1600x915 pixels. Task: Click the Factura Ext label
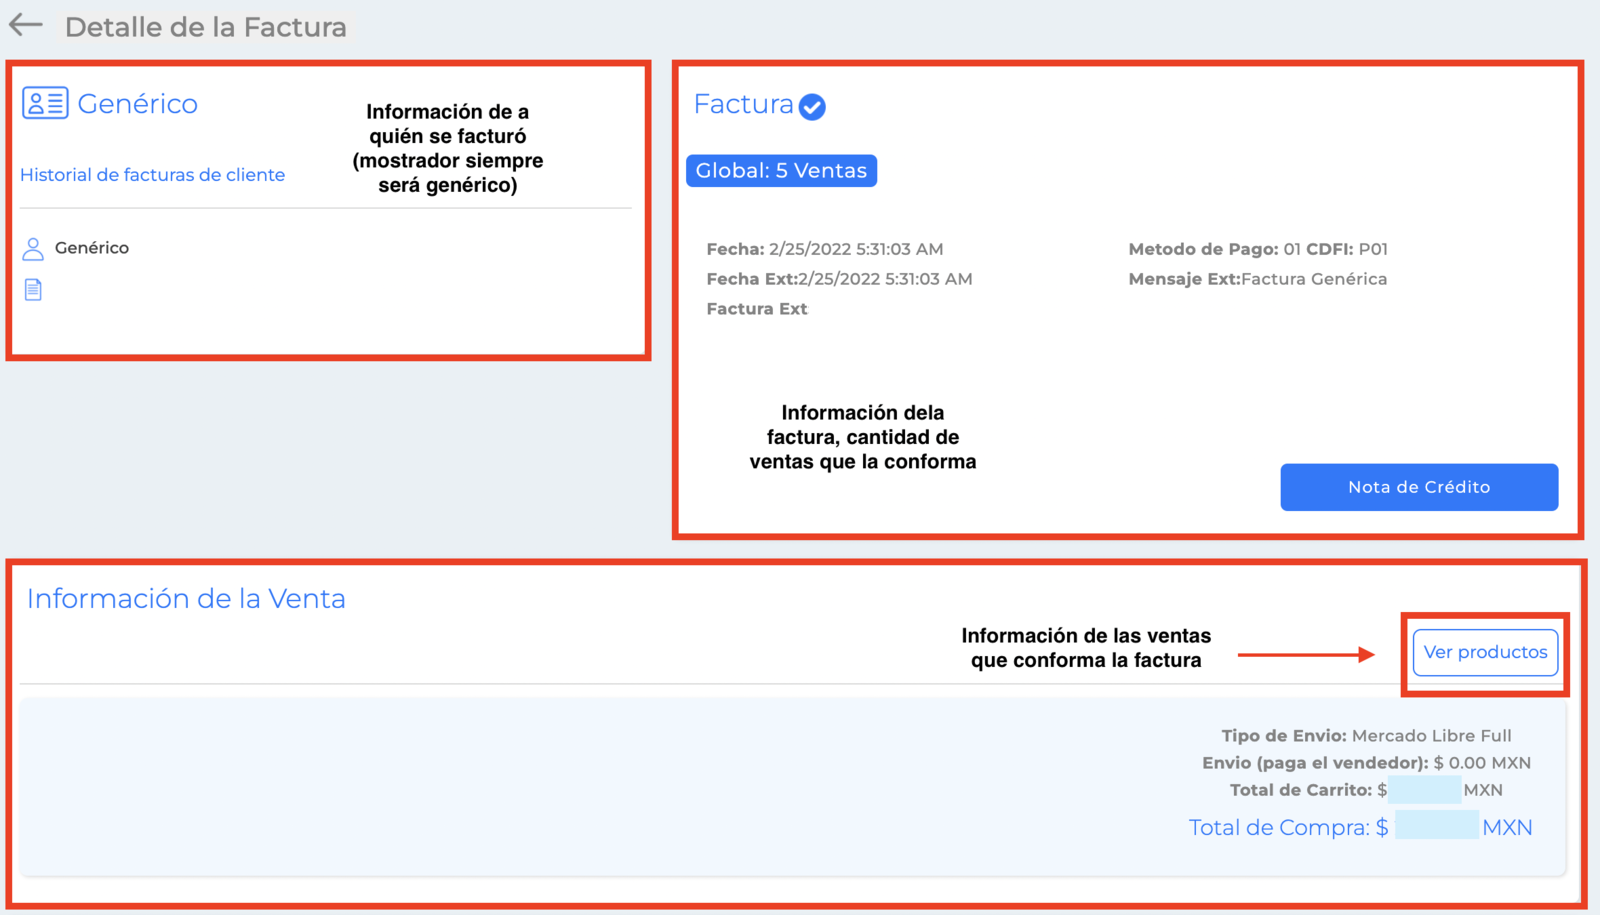coord(757,309)
